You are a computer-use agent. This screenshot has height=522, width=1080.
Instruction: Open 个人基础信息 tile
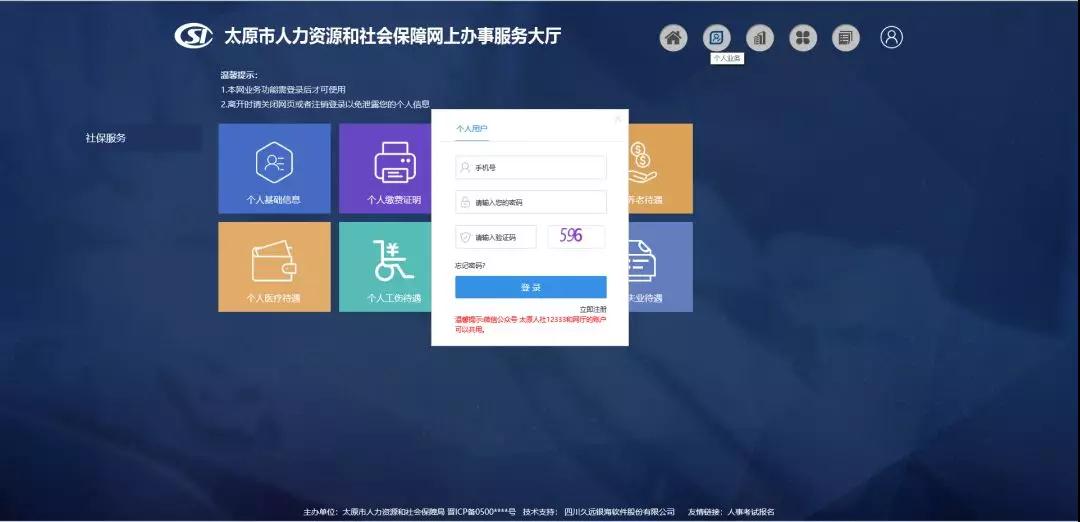pyautogui.click(x=274, y=168)
